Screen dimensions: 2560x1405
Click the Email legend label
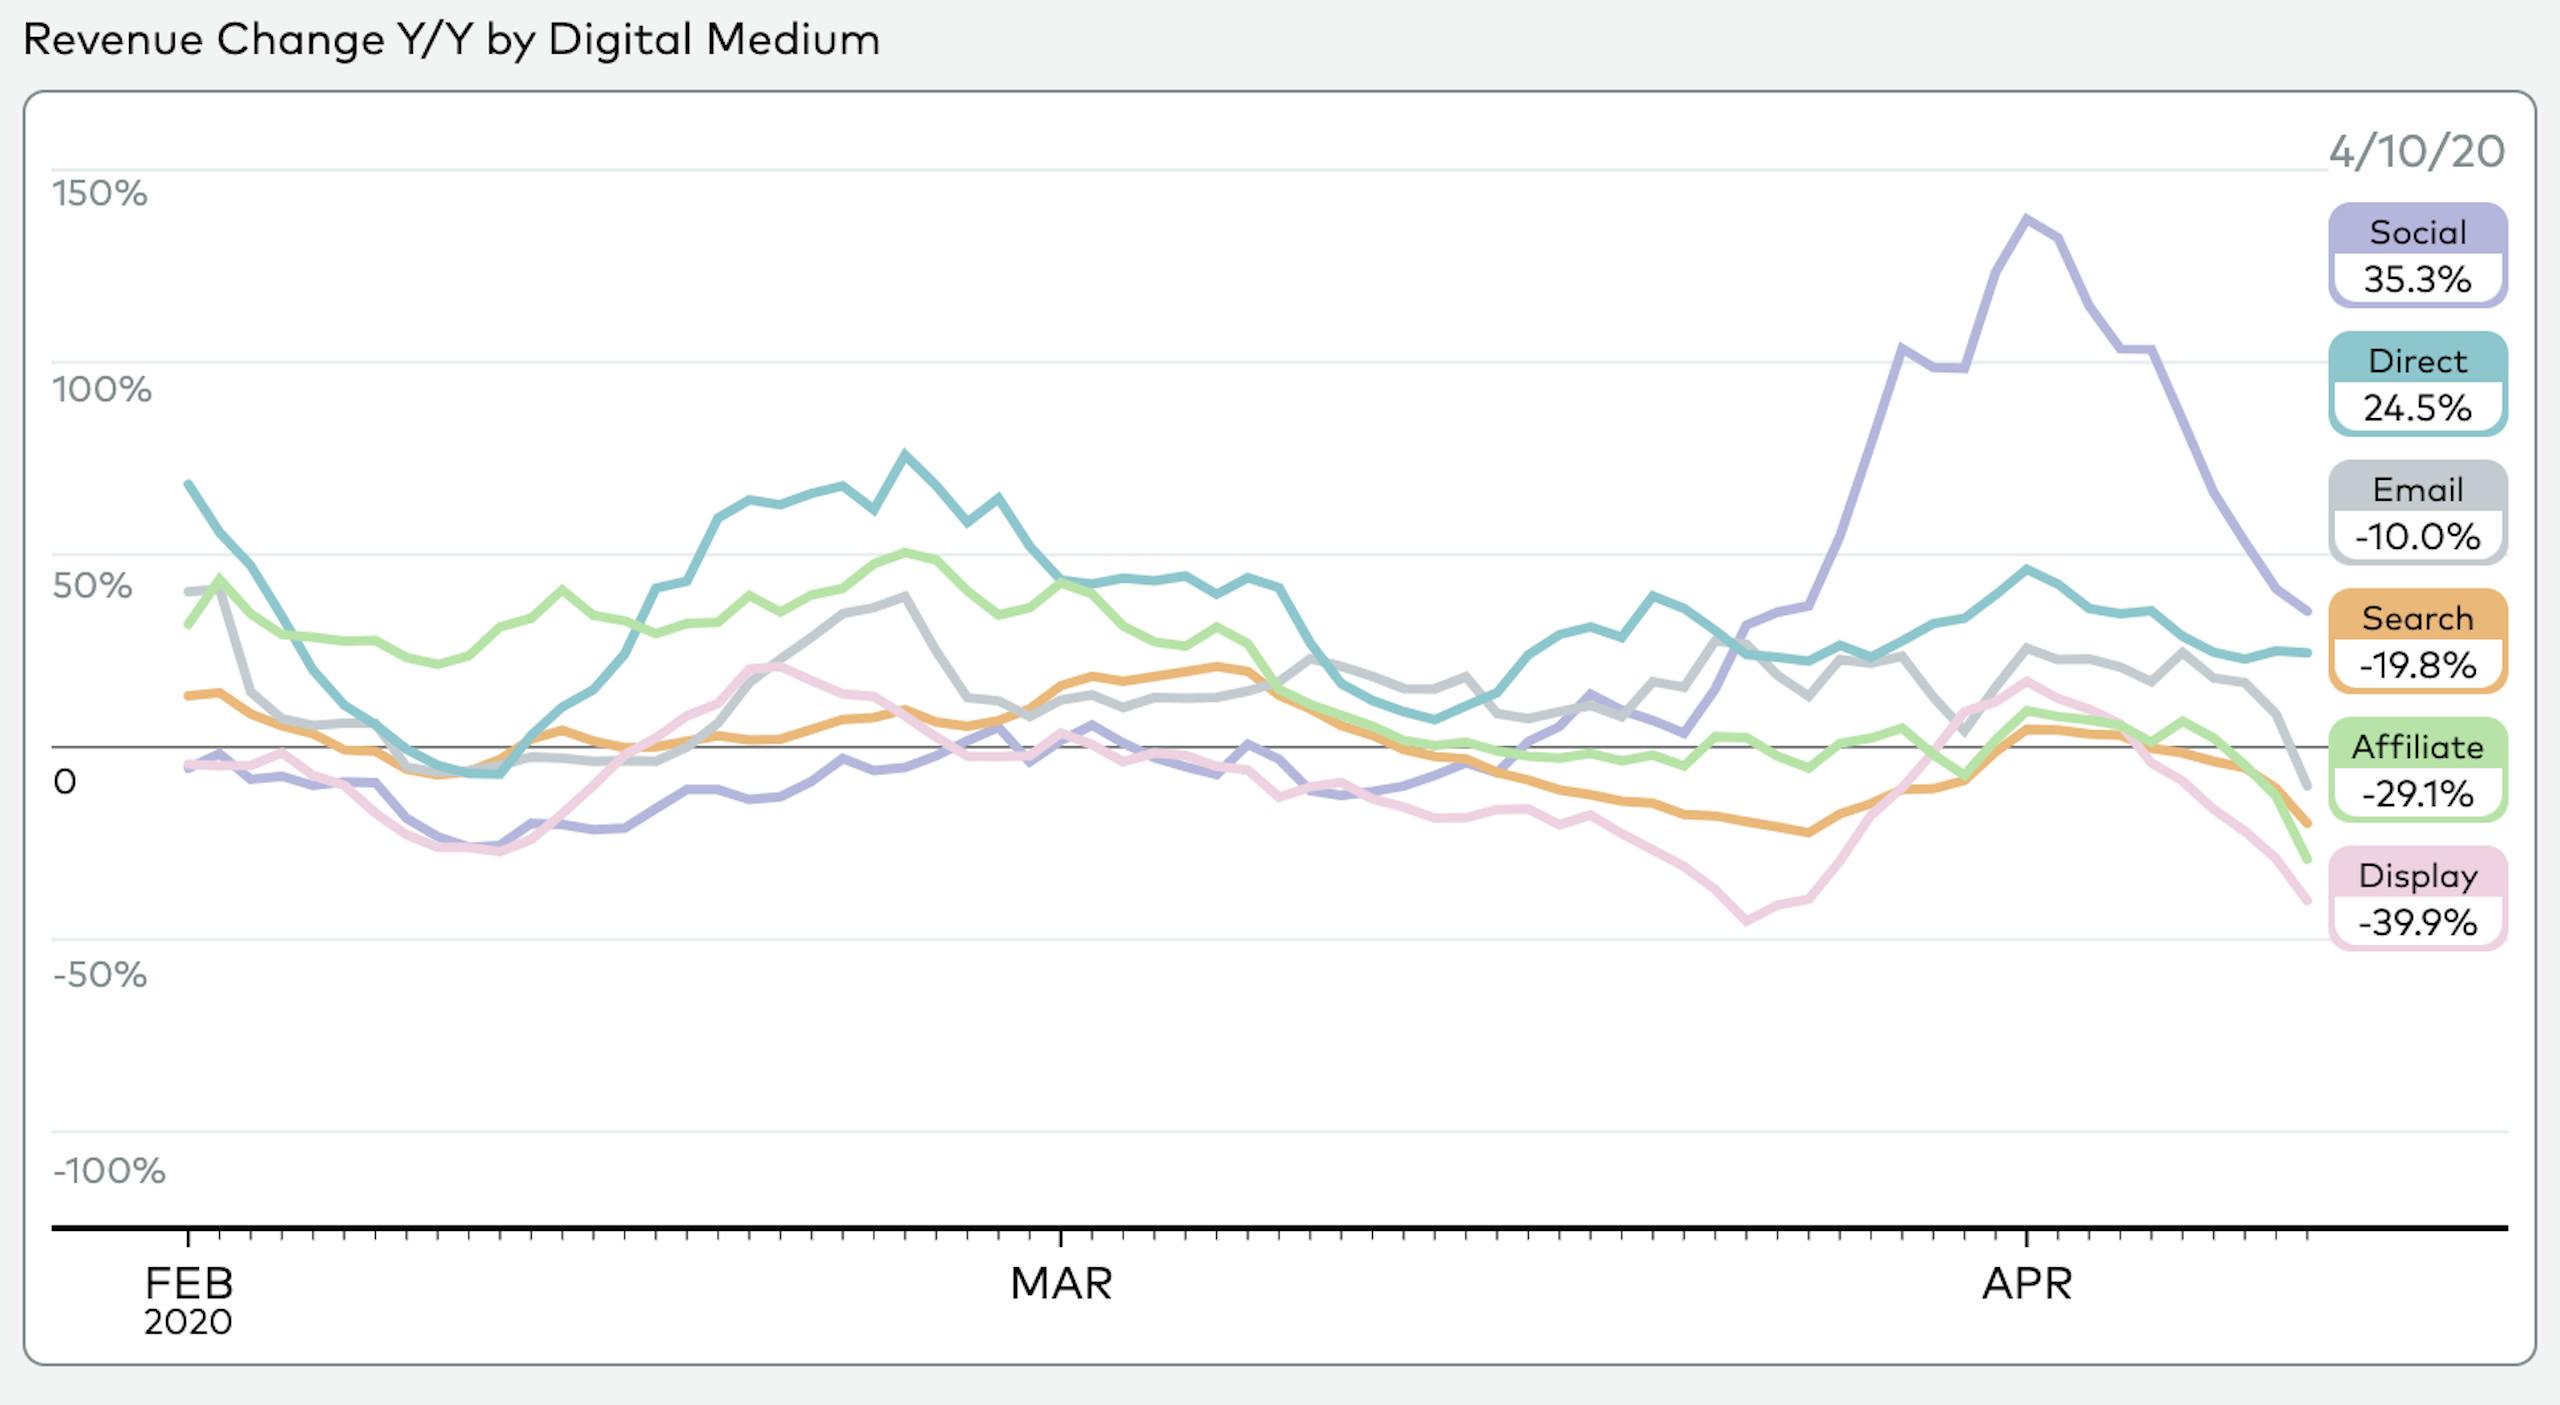point(2417,490)
